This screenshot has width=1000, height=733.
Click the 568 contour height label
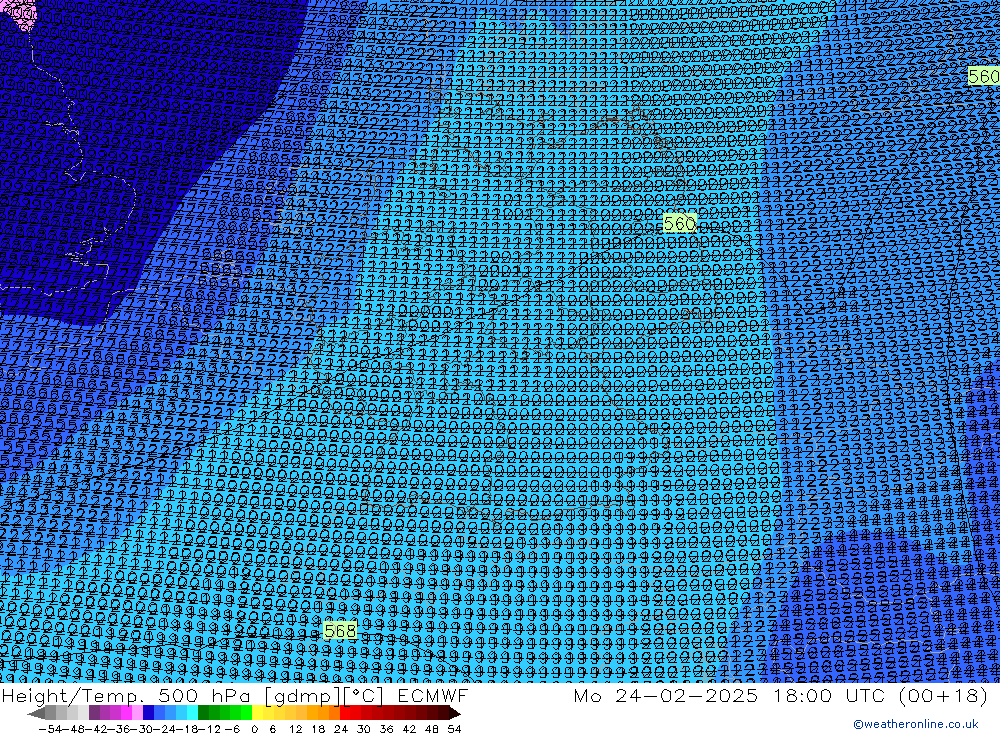[340, 631]
